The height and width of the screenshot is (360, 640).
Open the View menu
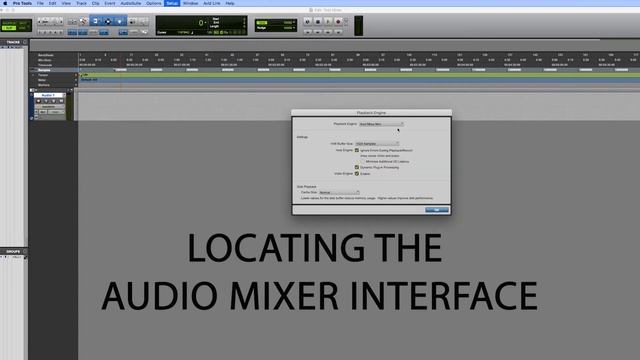66,3
